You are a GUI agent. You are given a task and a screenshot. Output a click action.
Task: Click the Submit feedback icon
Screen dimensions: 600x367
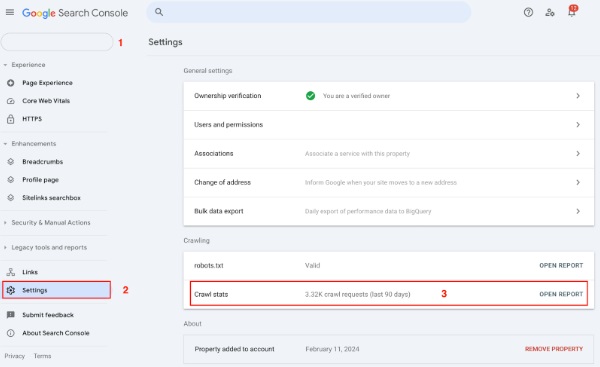(11, 315)
